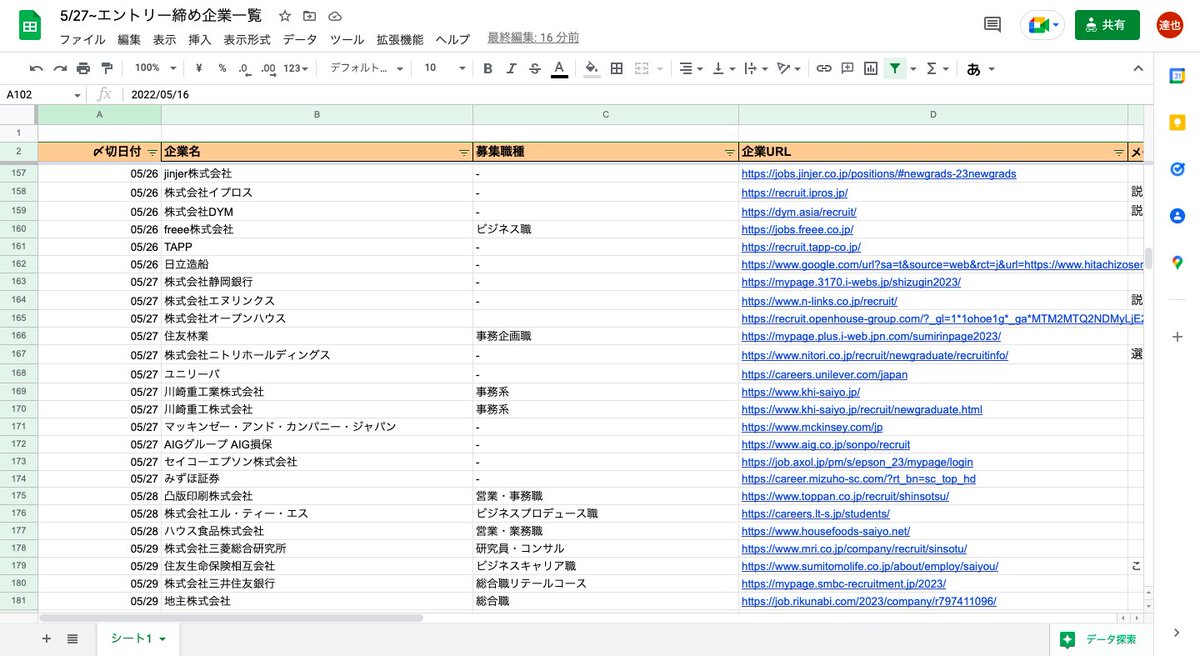Open horizontal align dropdown
The height and width of the screenshot is (656, 1200).
(691, 68)
